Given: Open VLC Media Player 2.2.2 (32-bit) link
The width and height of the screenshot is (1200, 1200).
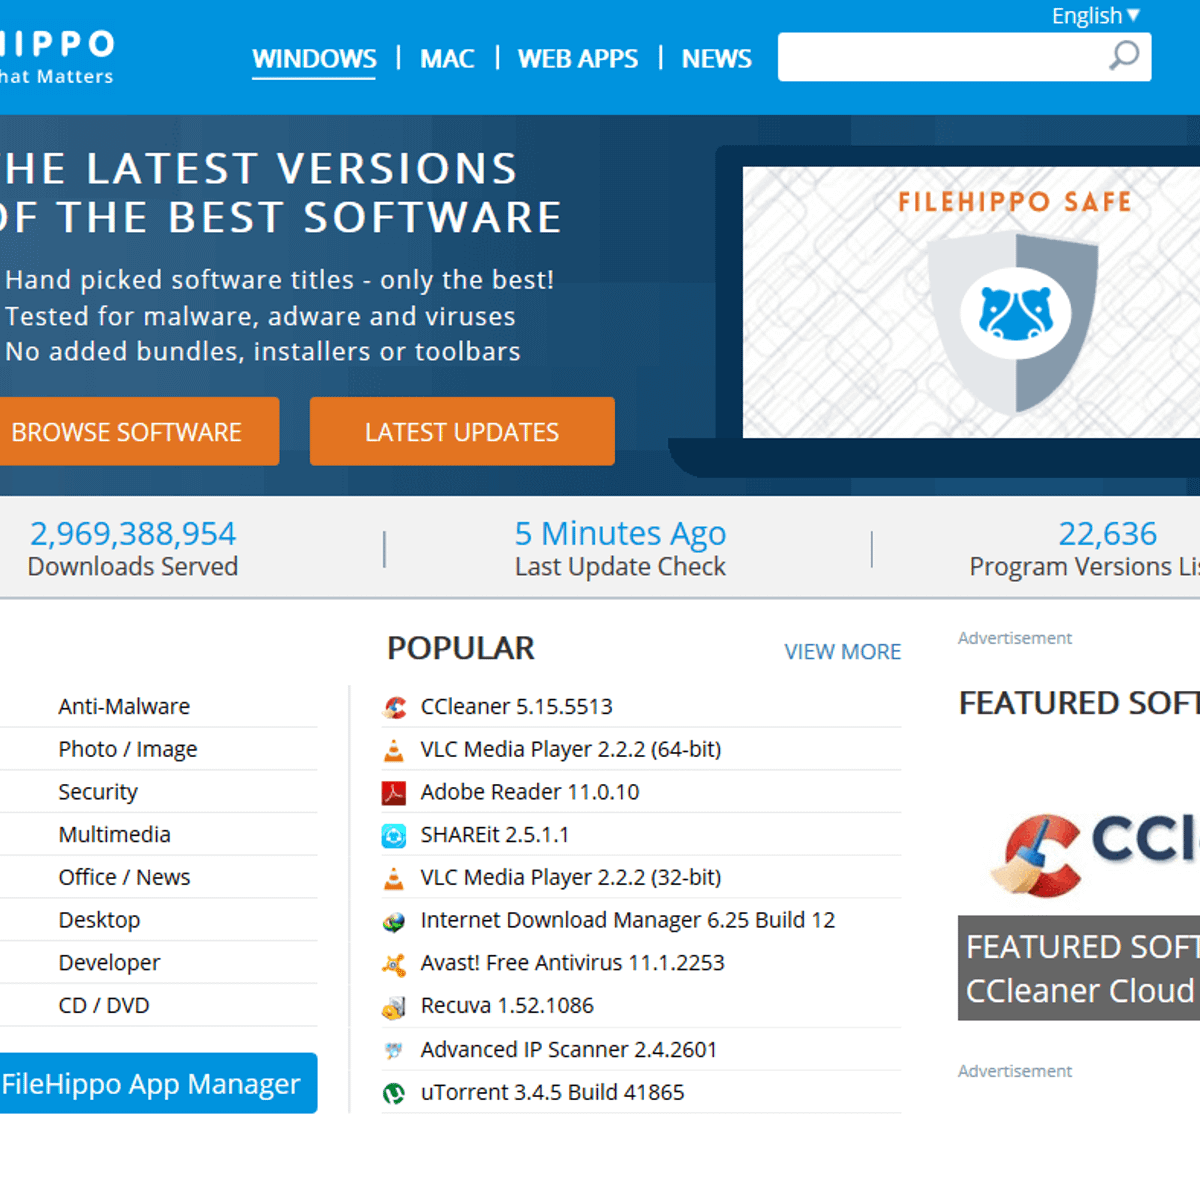Looking at the screenshot, I should 571,877.
